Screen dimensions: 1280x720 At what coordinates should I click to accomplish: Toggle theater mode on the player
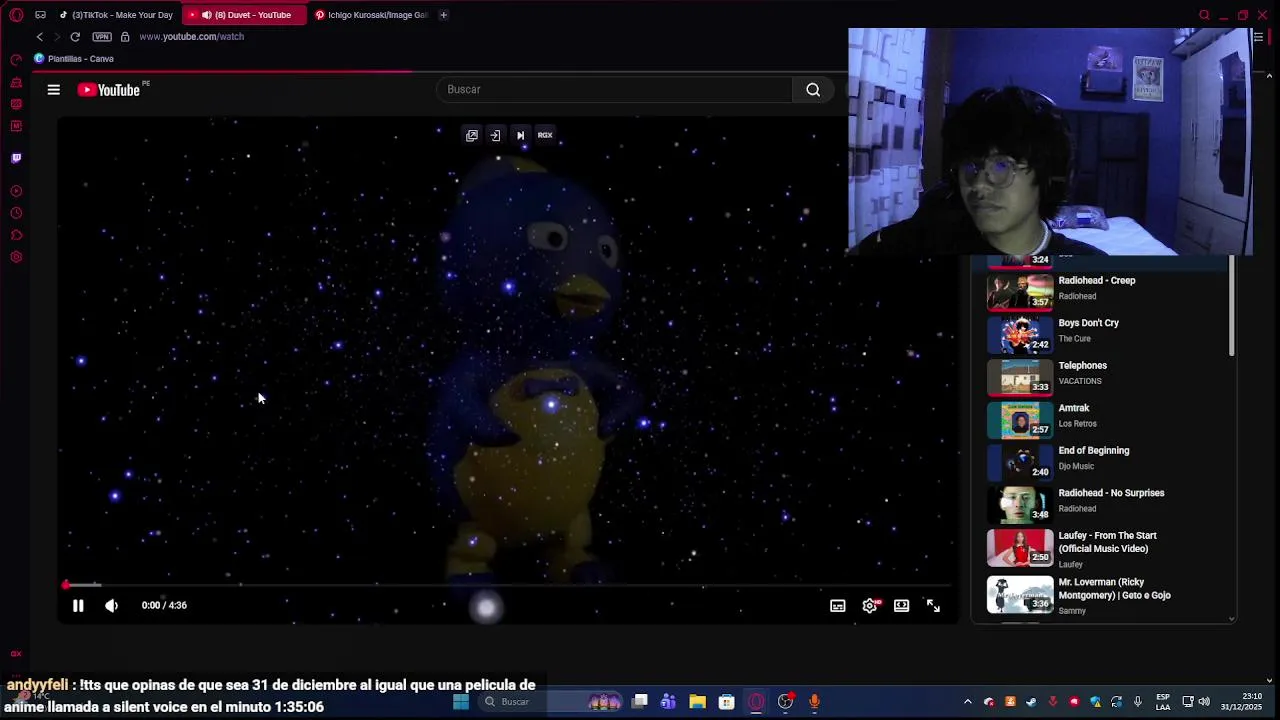pyautogui.click(x=902, y=606)
